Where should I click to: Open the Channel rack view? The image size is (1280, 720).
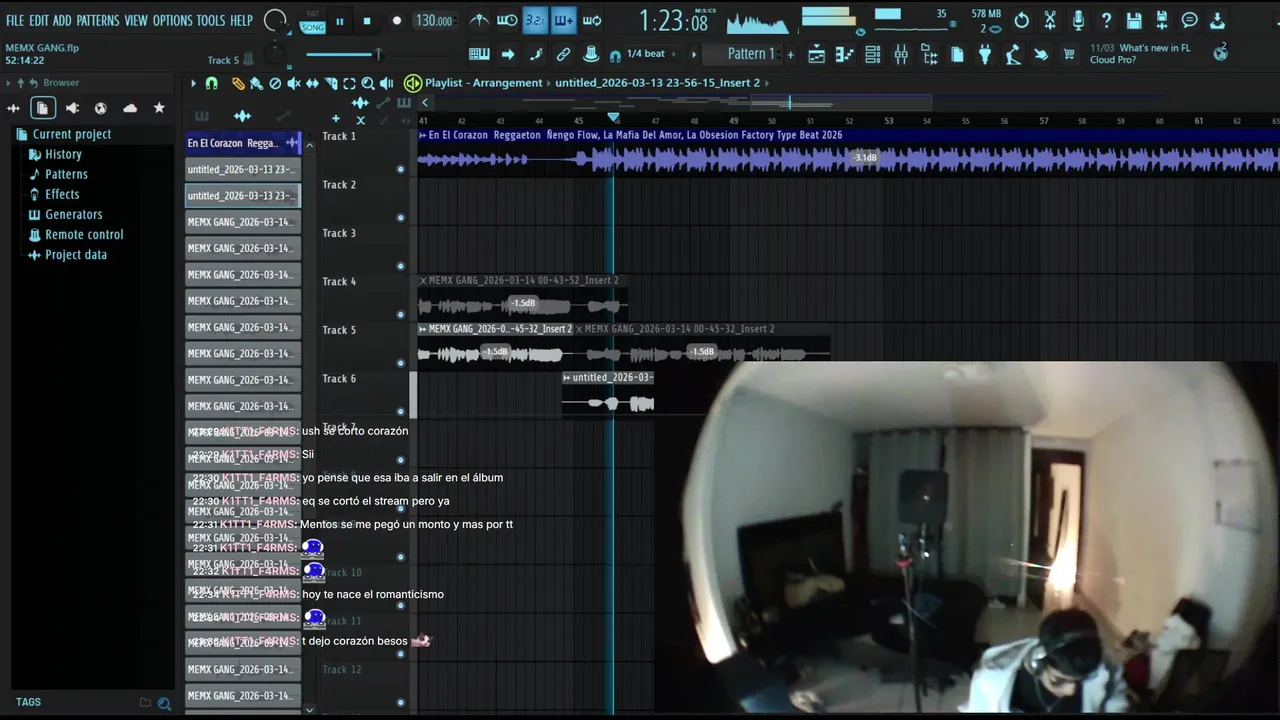(872, 54)
